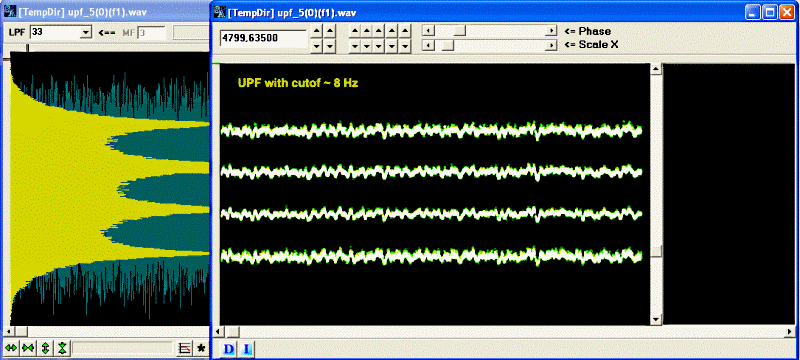Click the Phase slider thumb
This screenshot has width=800, height=360.
click(460, 31)
